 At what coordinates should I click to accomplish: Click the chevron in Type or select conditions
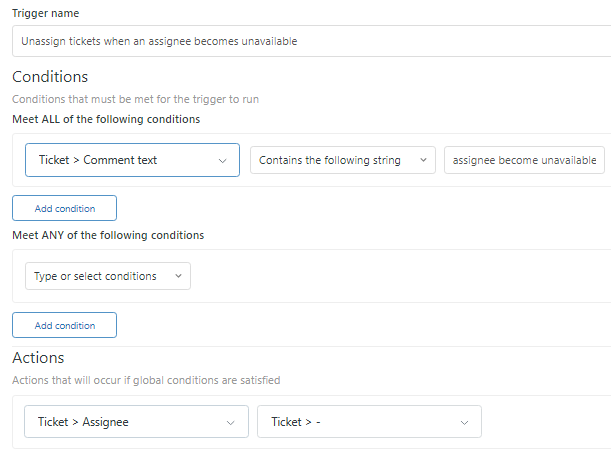click(178, 276)
